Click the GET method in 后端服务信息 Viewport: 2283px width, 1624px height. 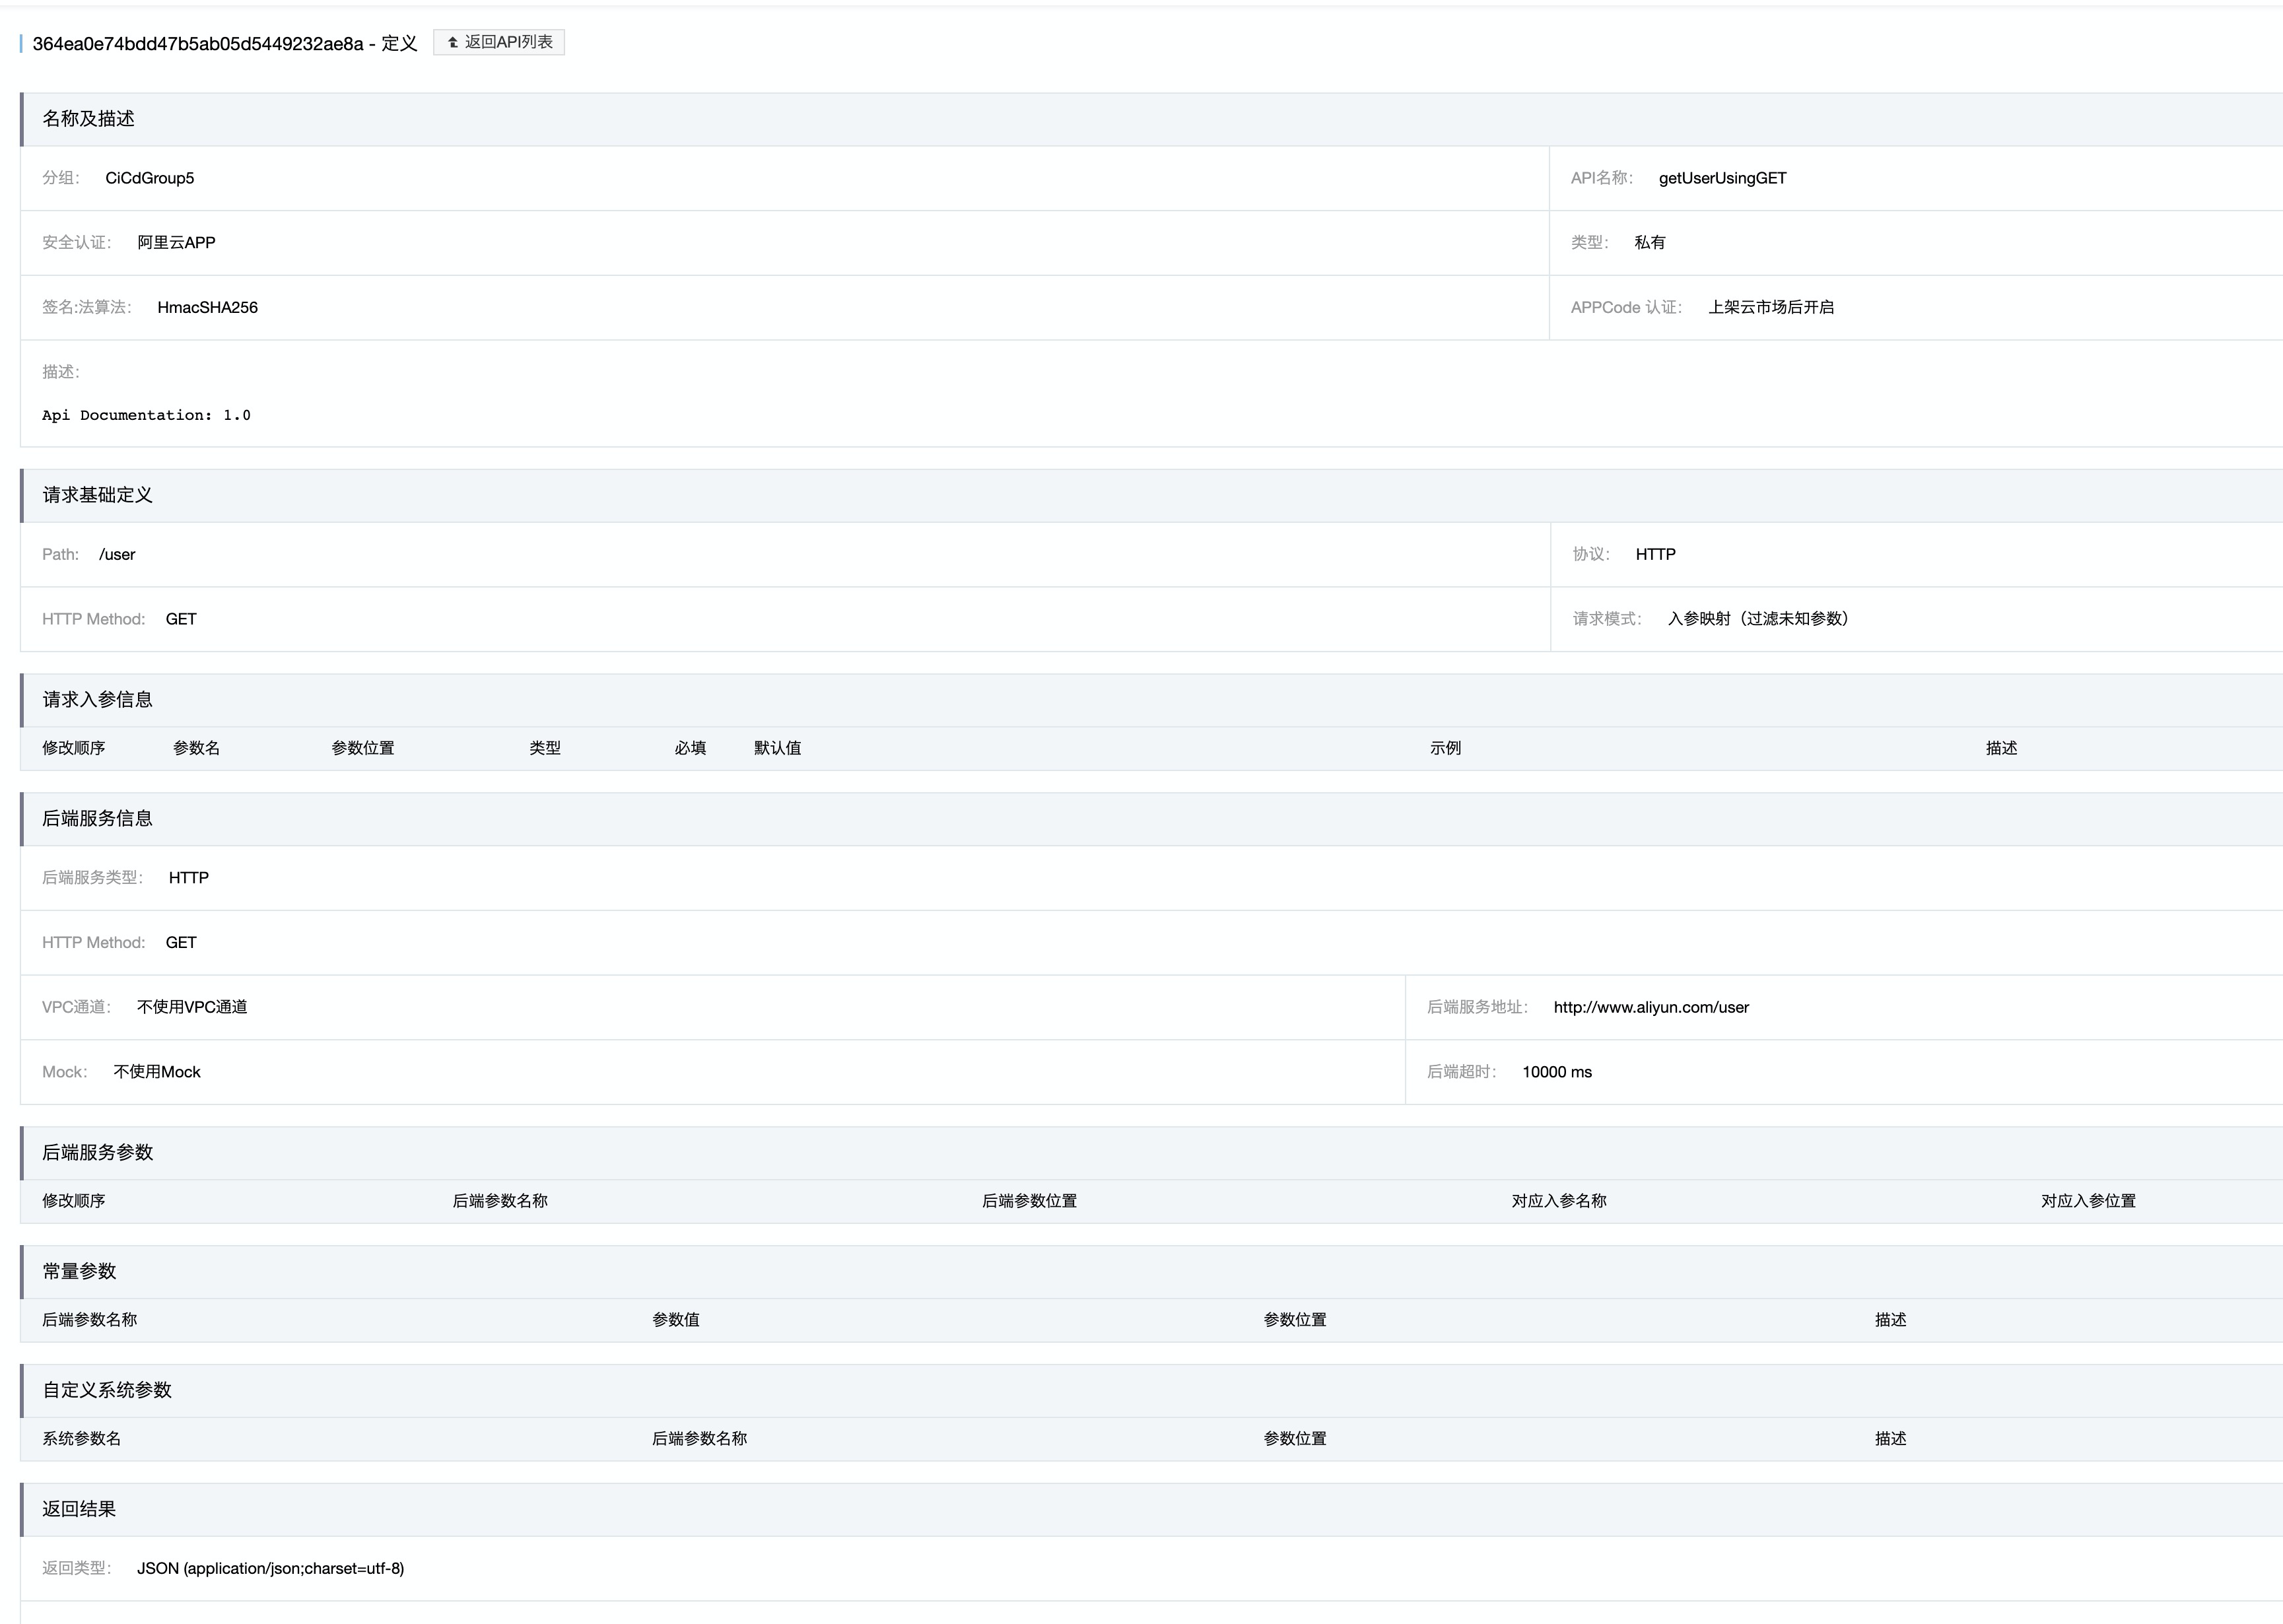click(181, 942)
